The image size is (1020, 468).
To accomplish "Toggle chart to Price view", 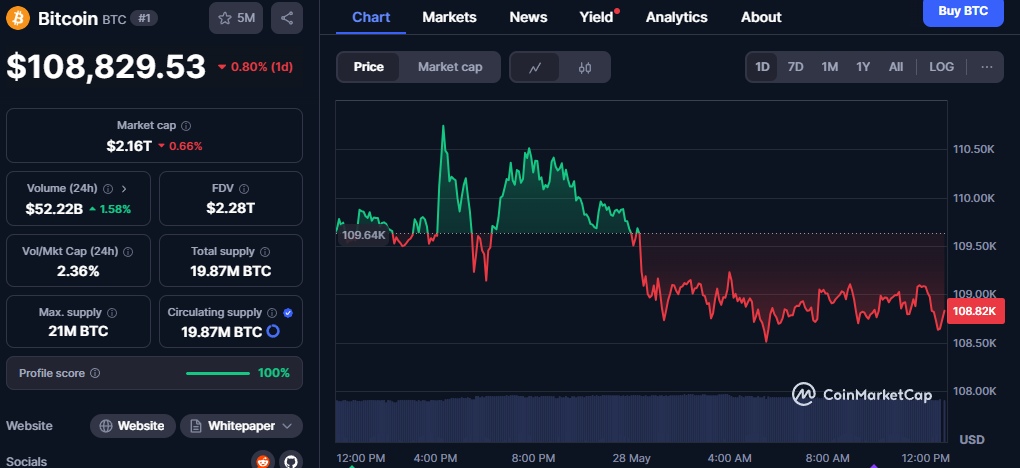I will (x=368, y=67).
